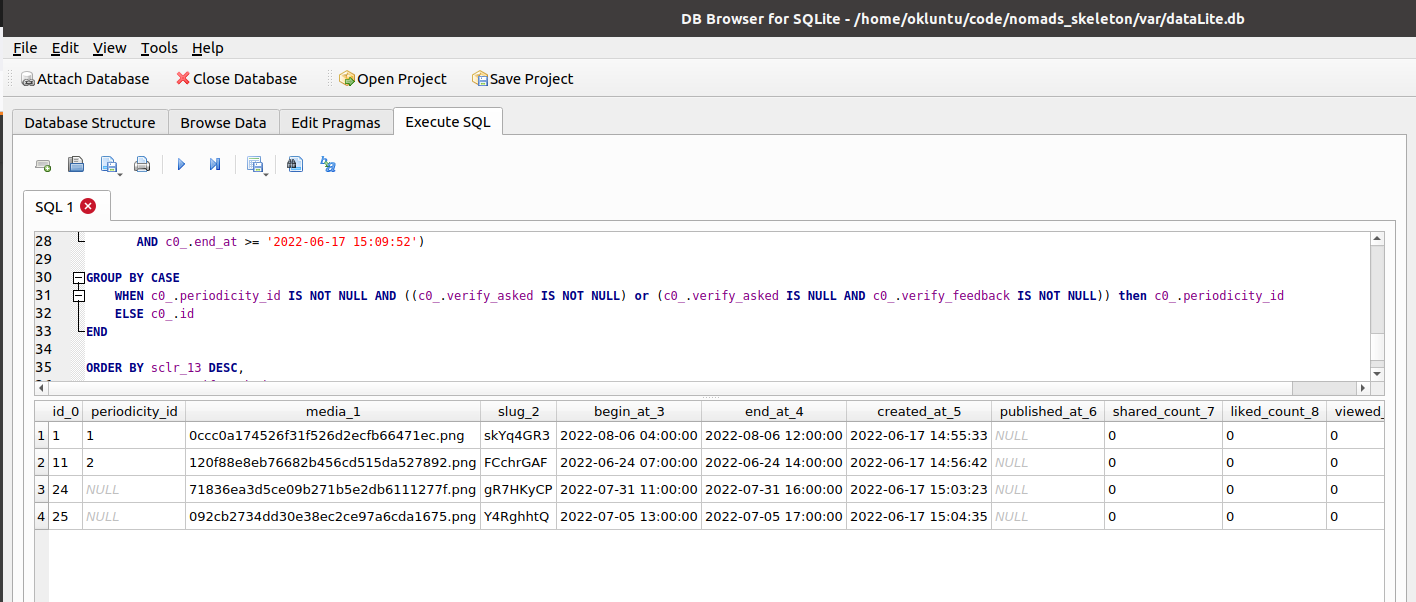Collapse the WHEN fold at line 31
The height and width of the screenshot is (602, 1416).
(78, 296)
